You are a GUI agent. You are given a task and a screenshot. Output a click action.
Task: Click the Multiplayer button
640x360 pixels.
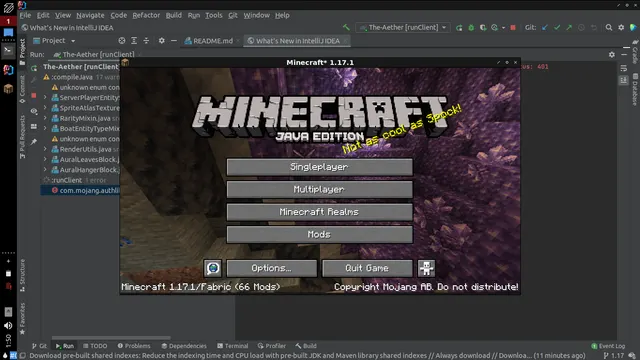point(319,189)
